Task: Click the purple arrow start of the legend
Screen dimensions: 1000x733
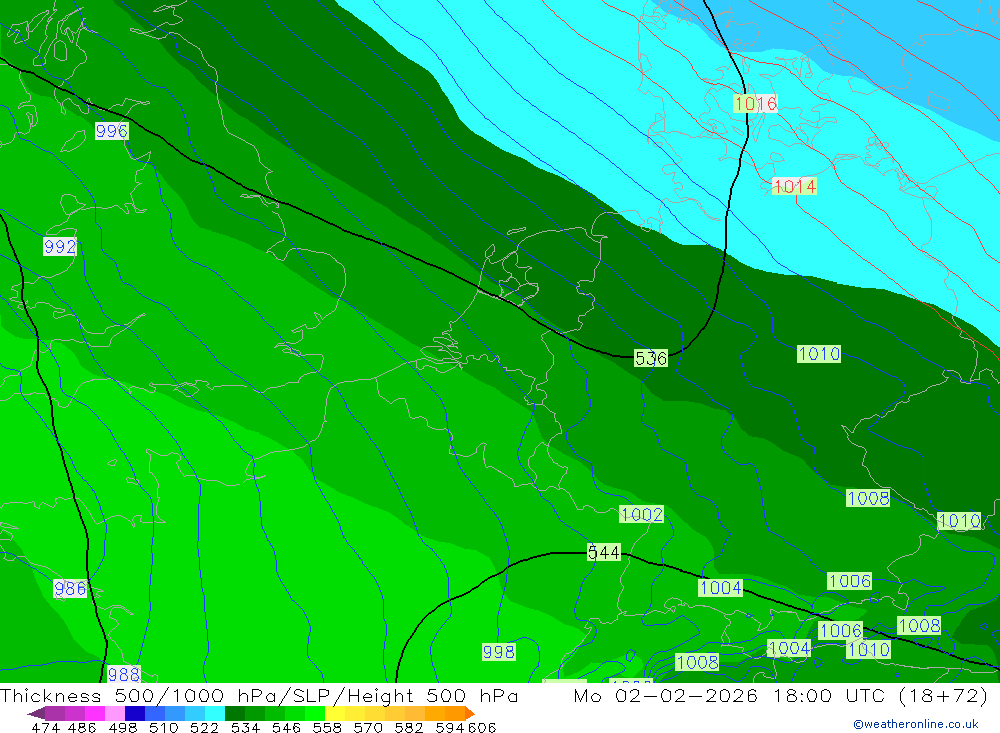Action: click(x=36, y=713)
